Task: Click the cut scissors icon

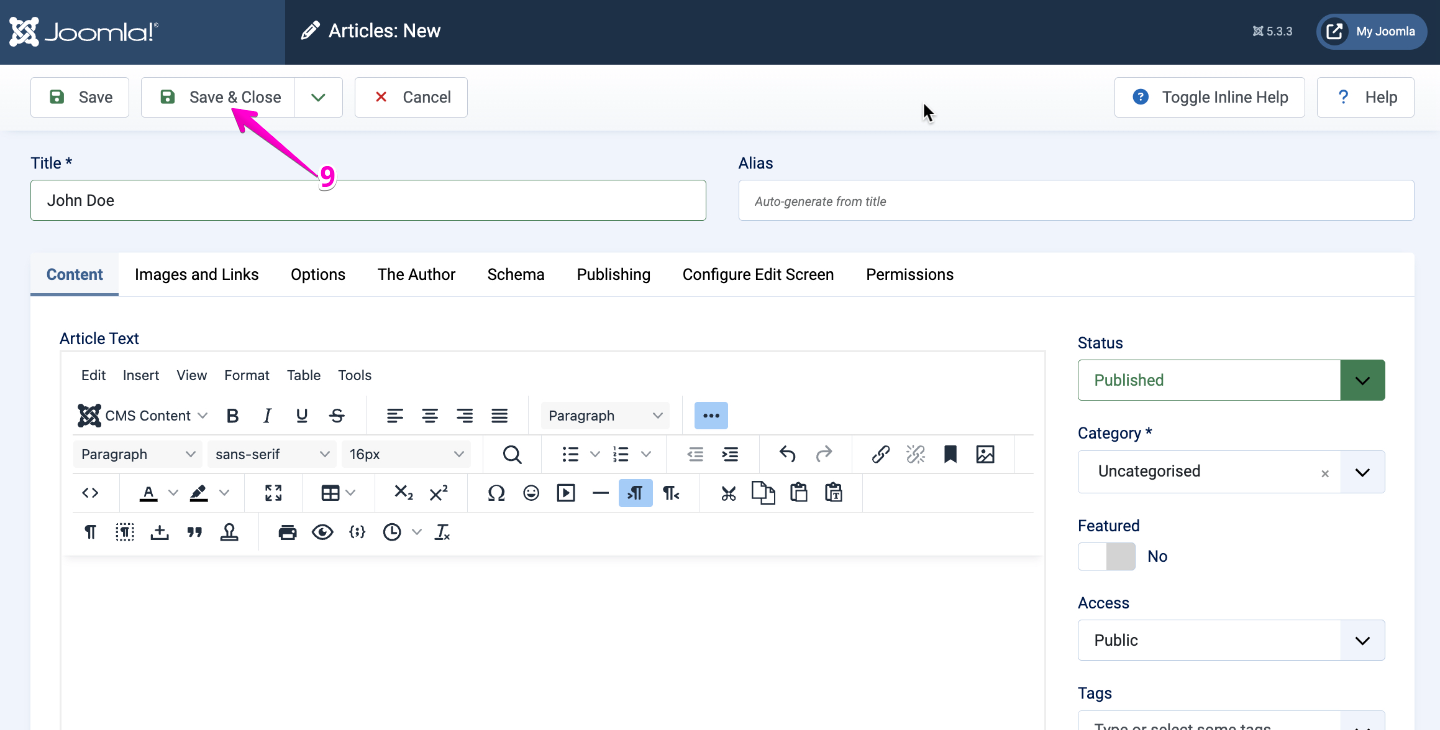Action: coord(728,493)
